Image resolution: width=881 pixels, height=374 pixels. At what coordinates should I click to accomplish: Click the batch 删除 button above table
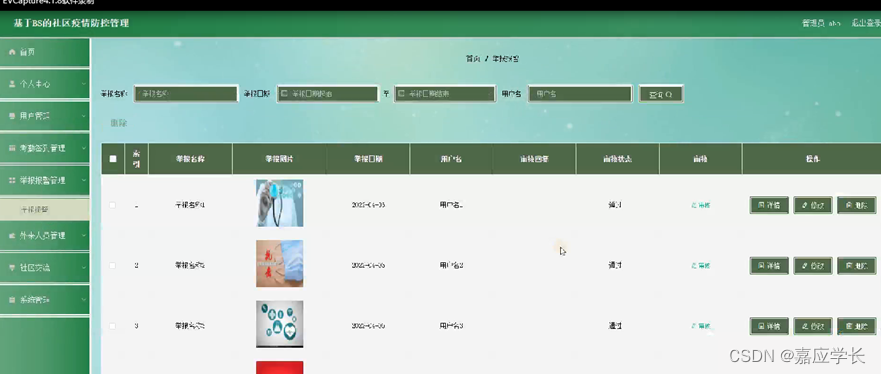119,123
